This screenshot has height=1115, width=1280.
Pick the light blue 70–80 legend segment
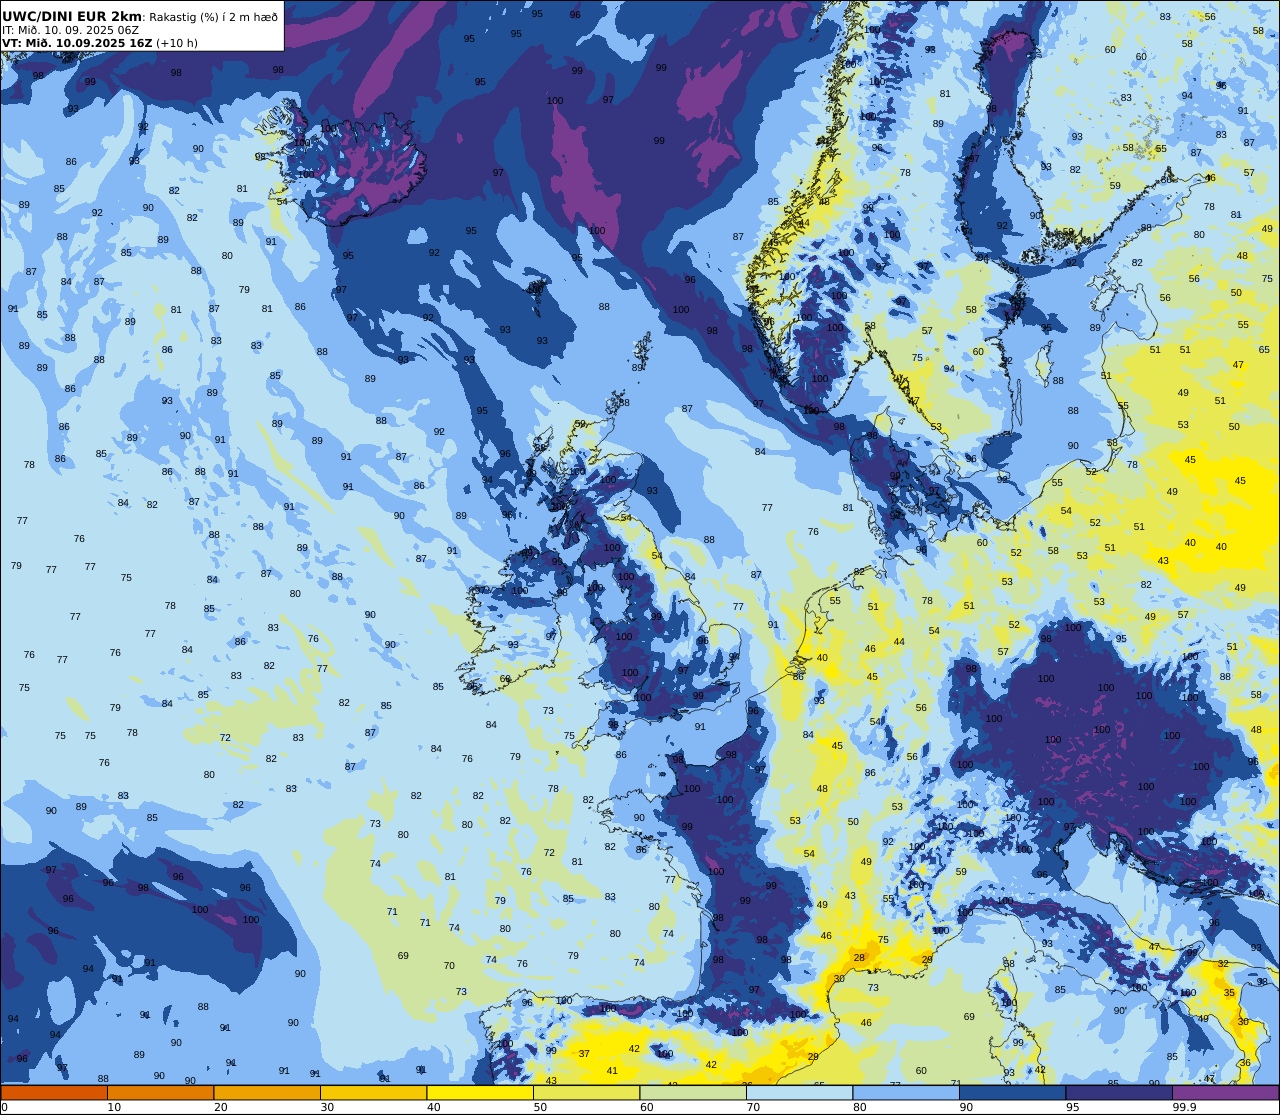click(799, 1092)
